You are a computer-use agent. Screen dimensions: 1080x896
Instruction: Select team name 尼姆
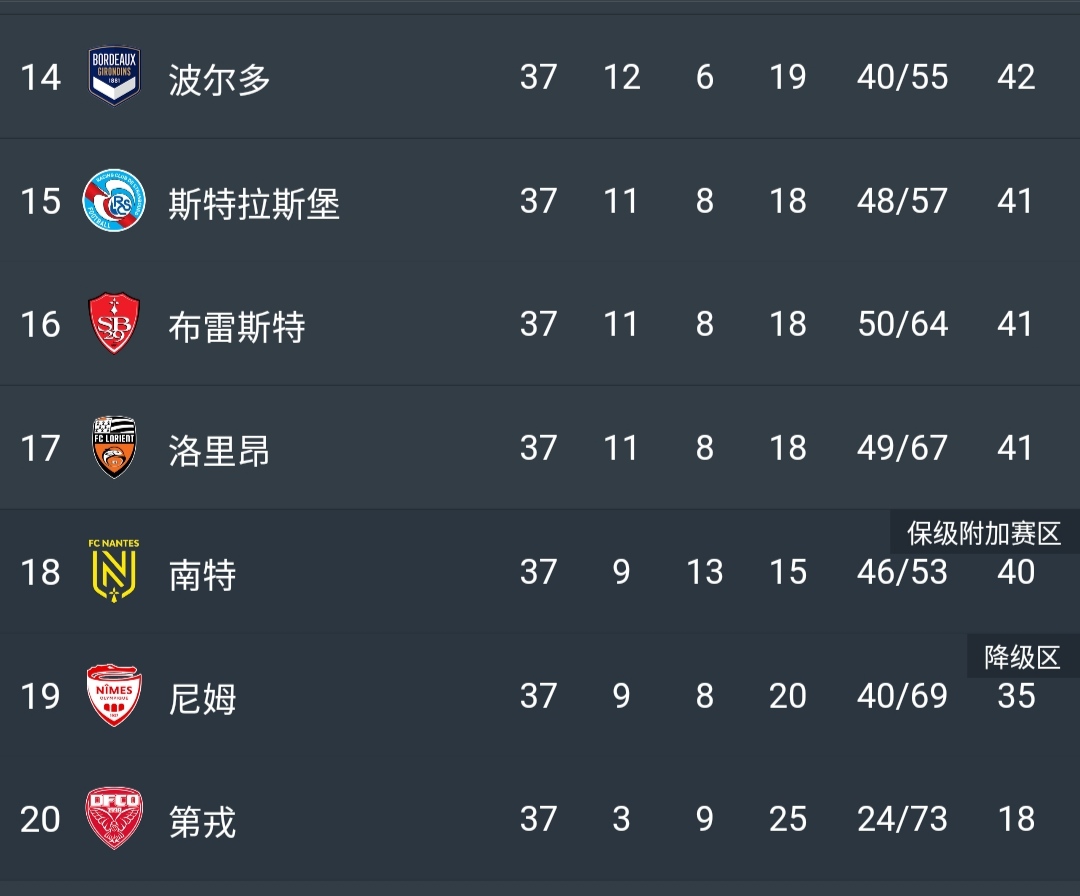[203, 698]
